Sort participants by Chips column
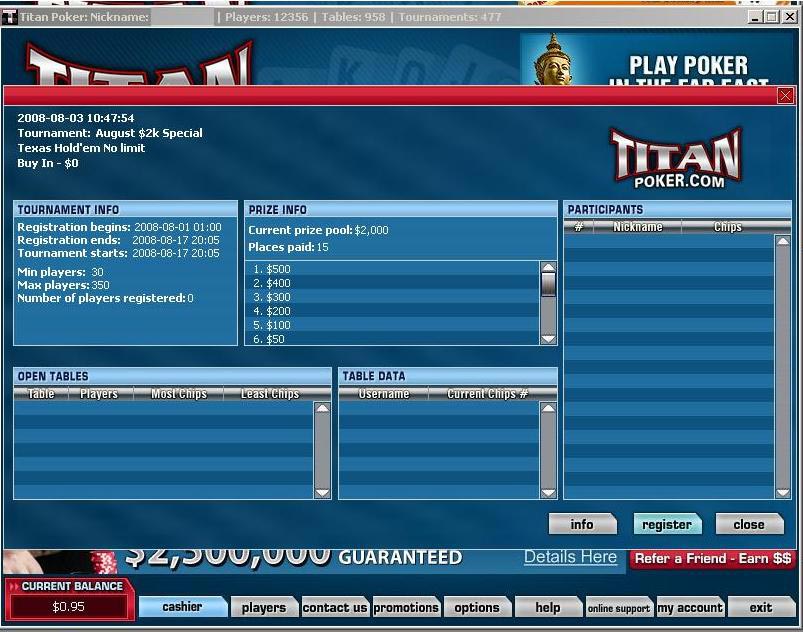 (x=728, y=227)
